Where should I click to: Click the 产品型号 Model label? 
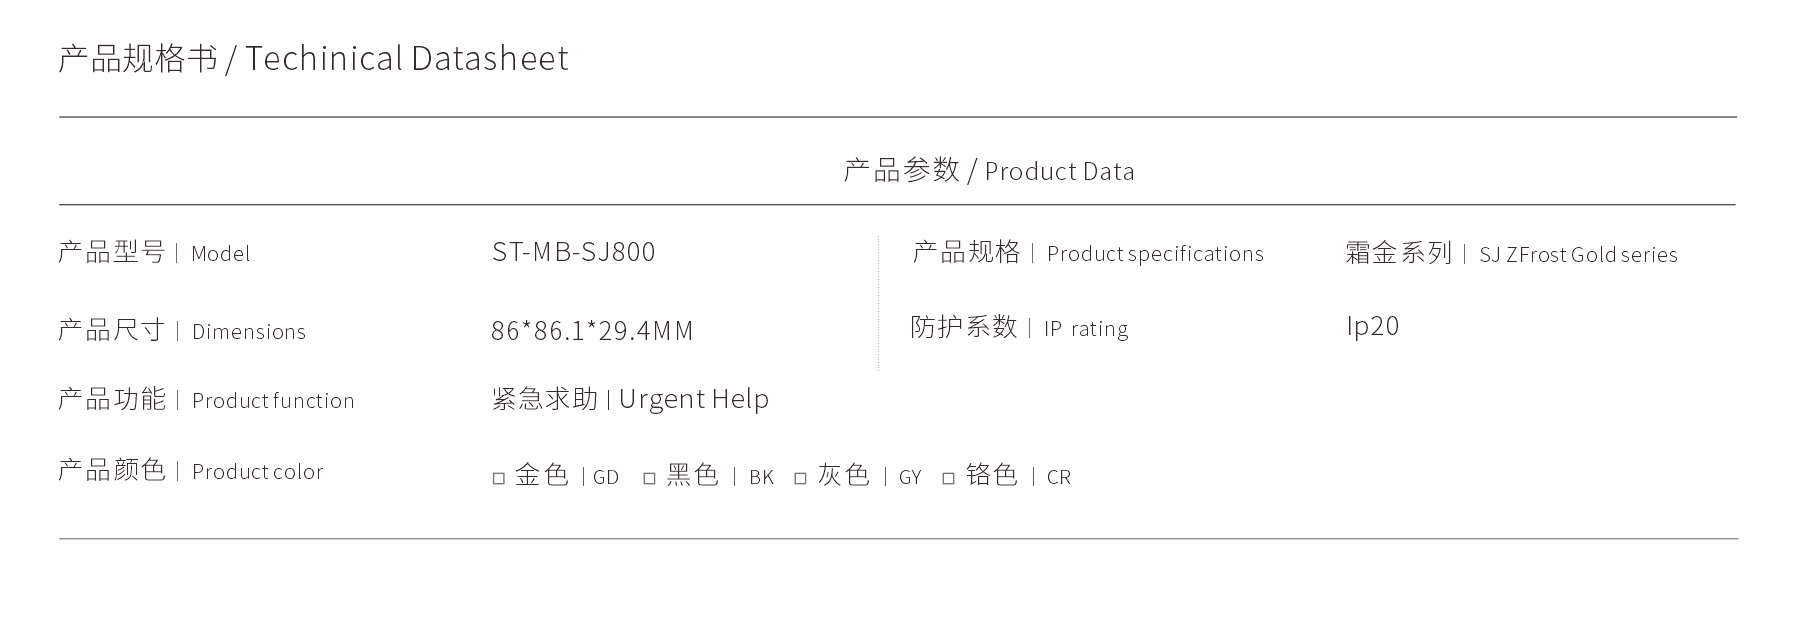[x=154, y=252]
